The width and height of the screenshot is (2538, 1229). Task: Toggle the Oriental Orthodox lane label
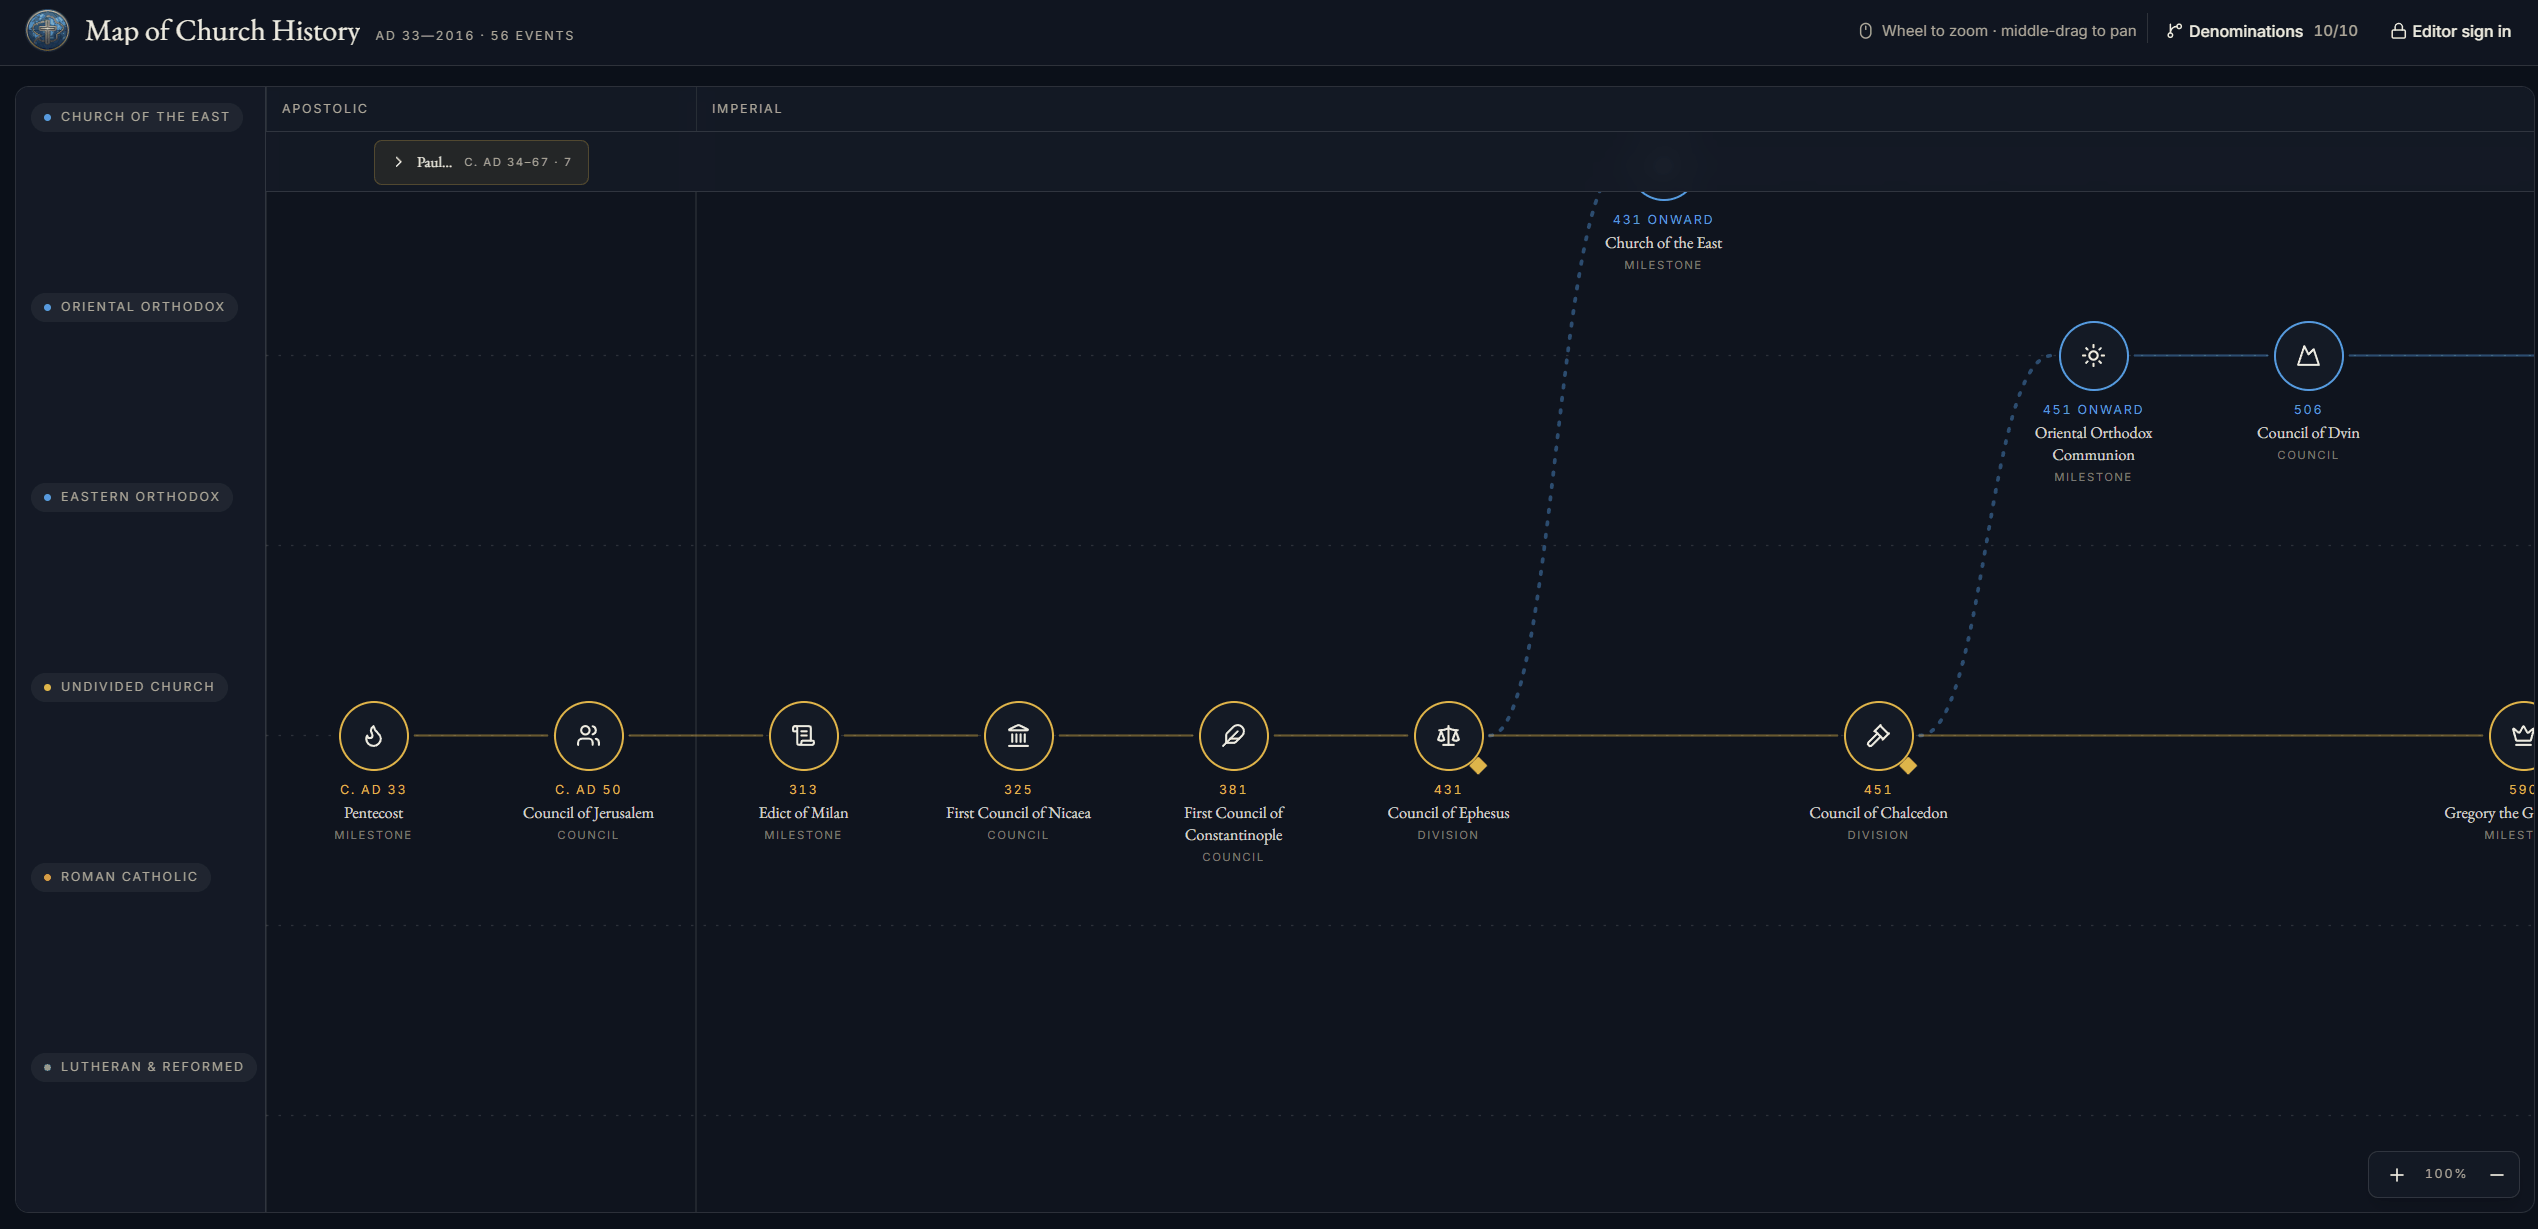(134, 307)
